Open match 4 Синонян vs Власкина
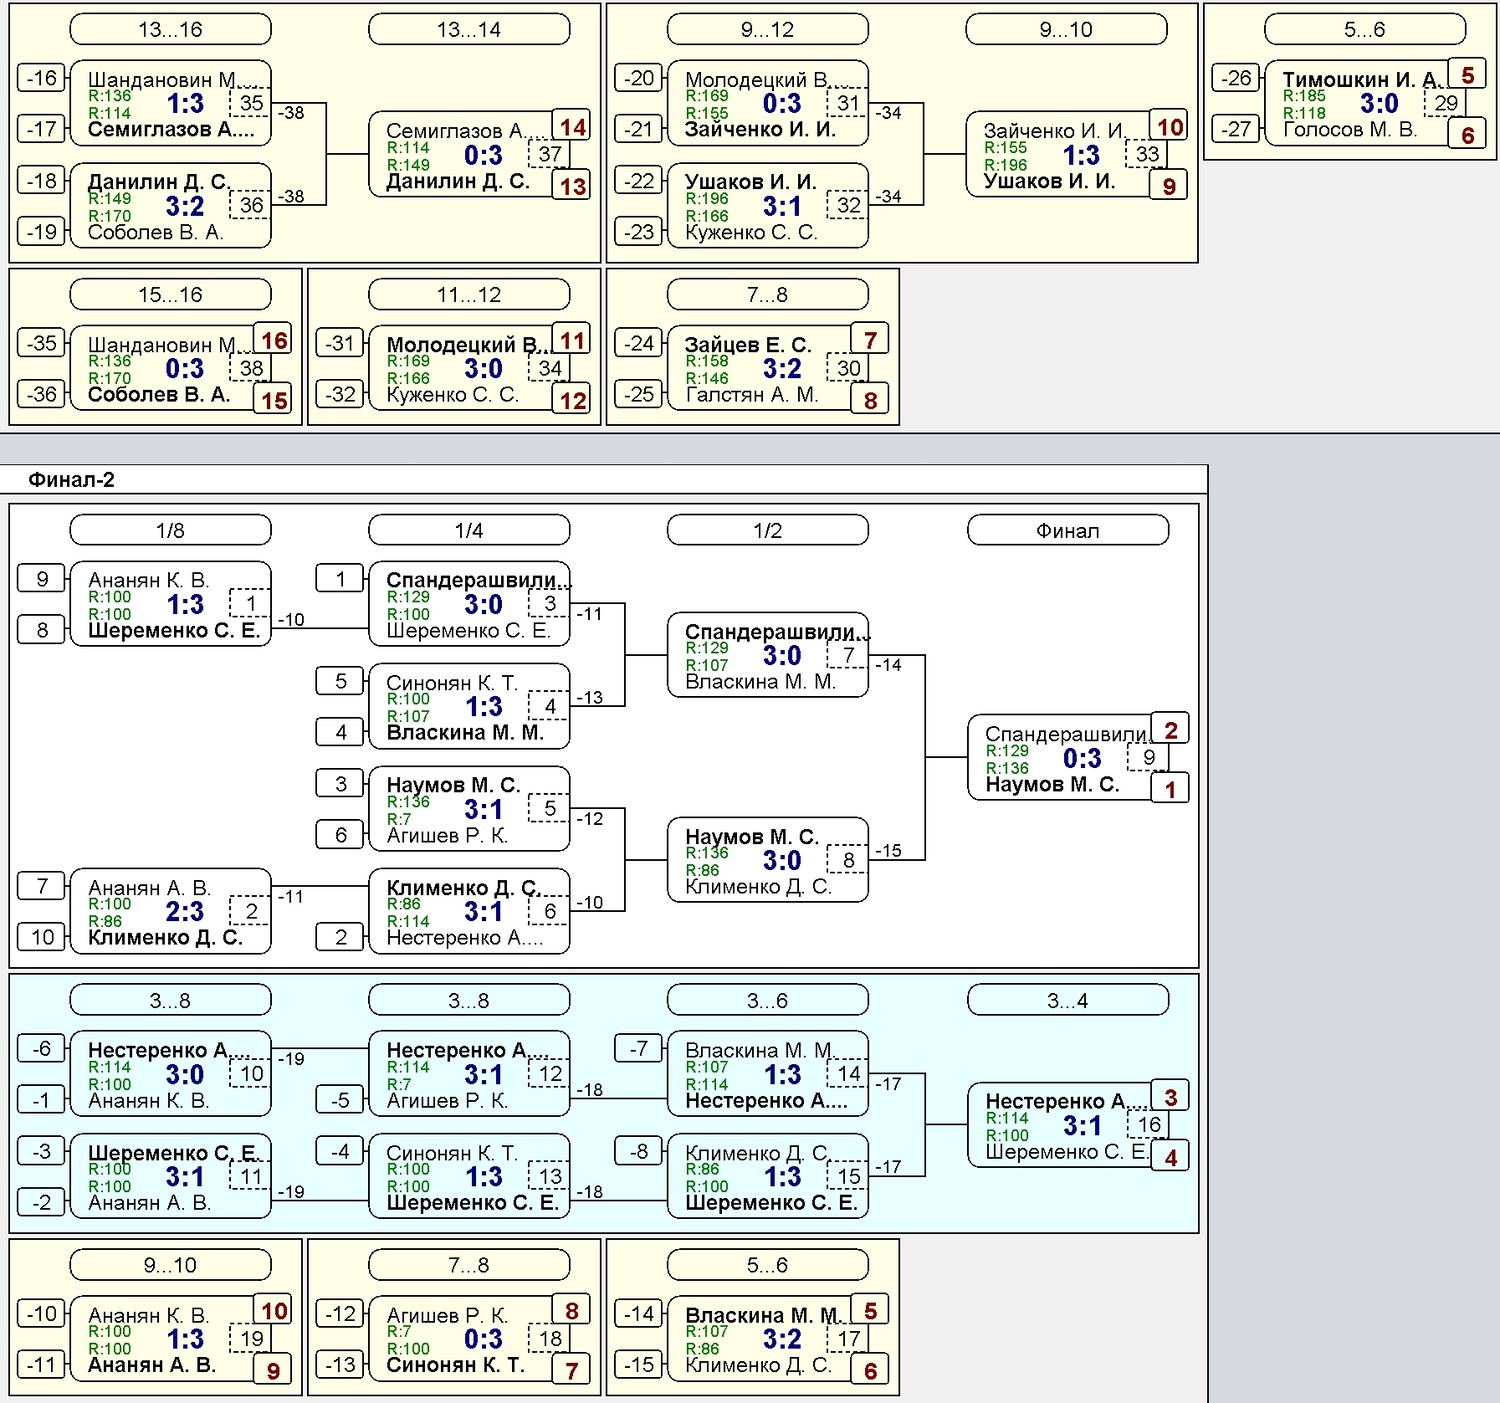 coord(469,707)
